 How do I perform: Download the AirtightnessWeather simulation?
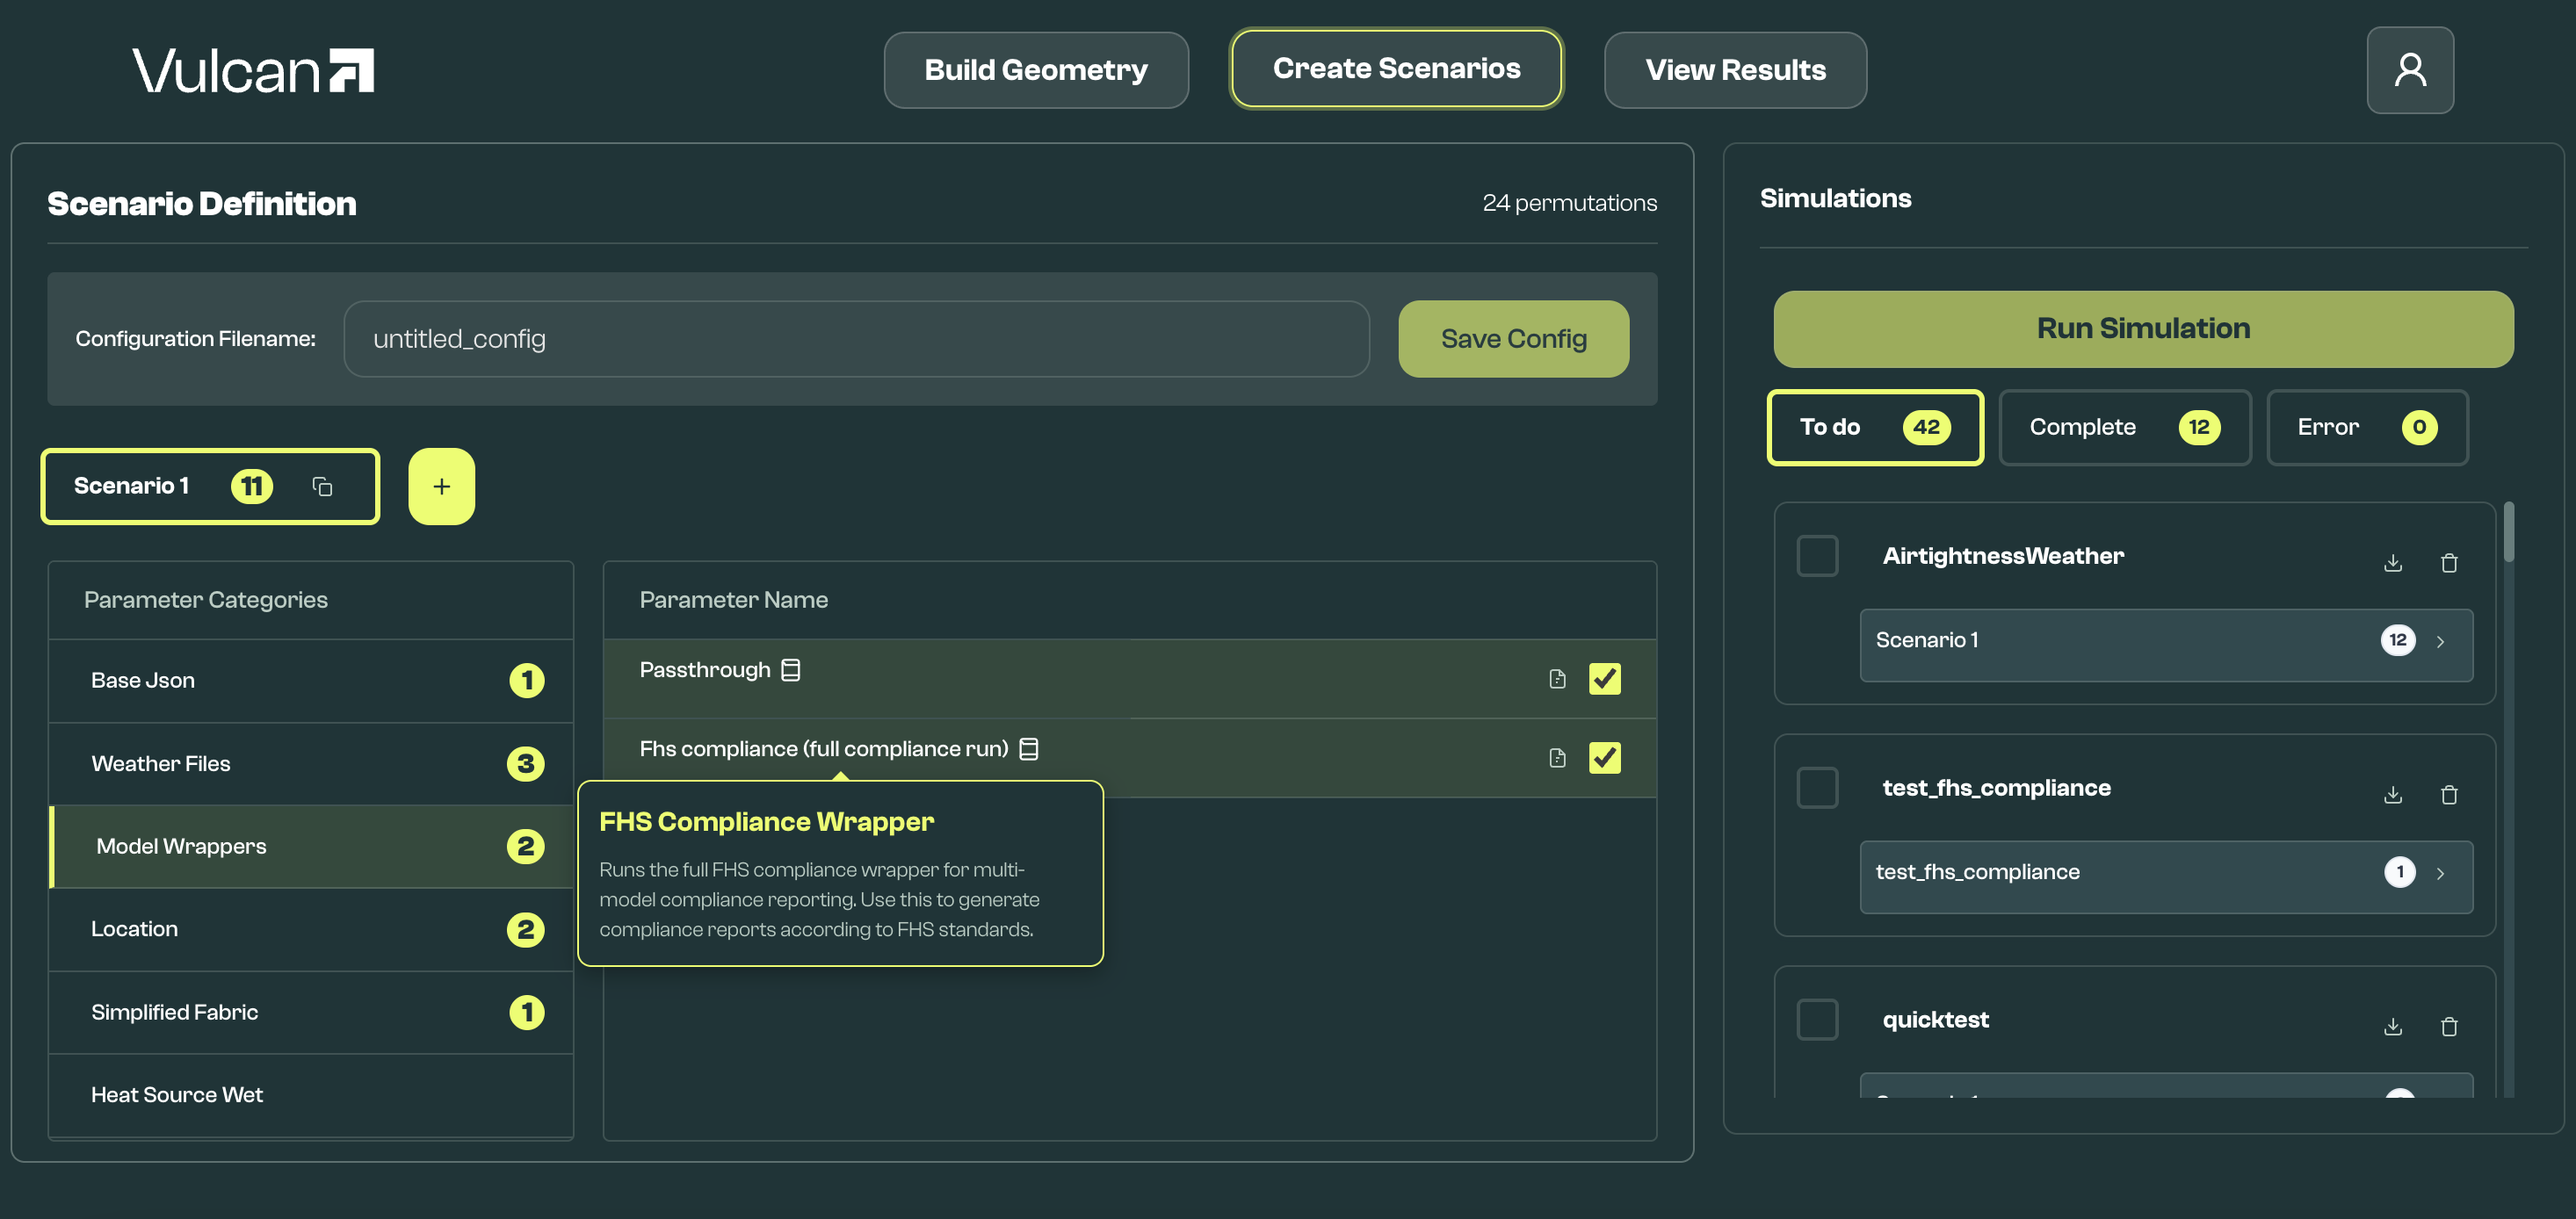pyautogui.click(x=2392, y=563)
